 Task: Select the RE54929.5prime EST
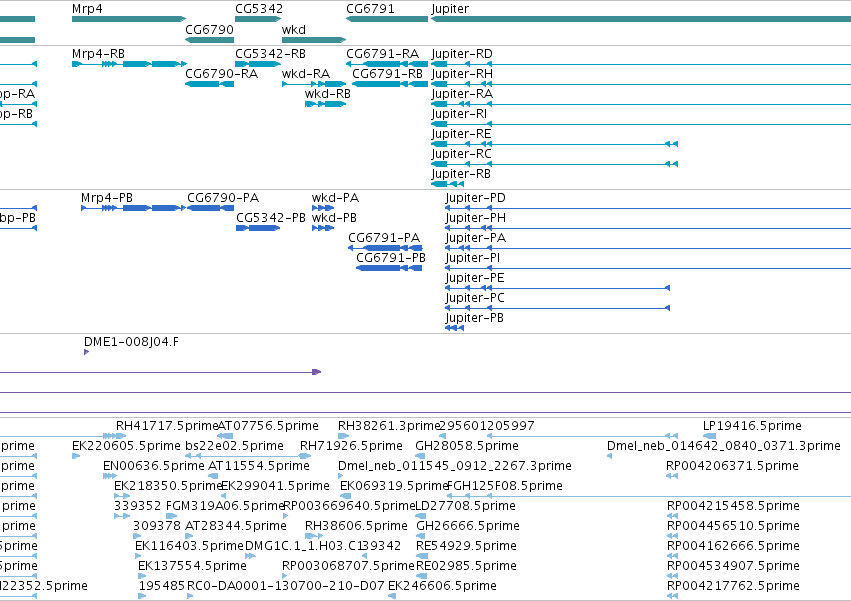tap(422, 556)
